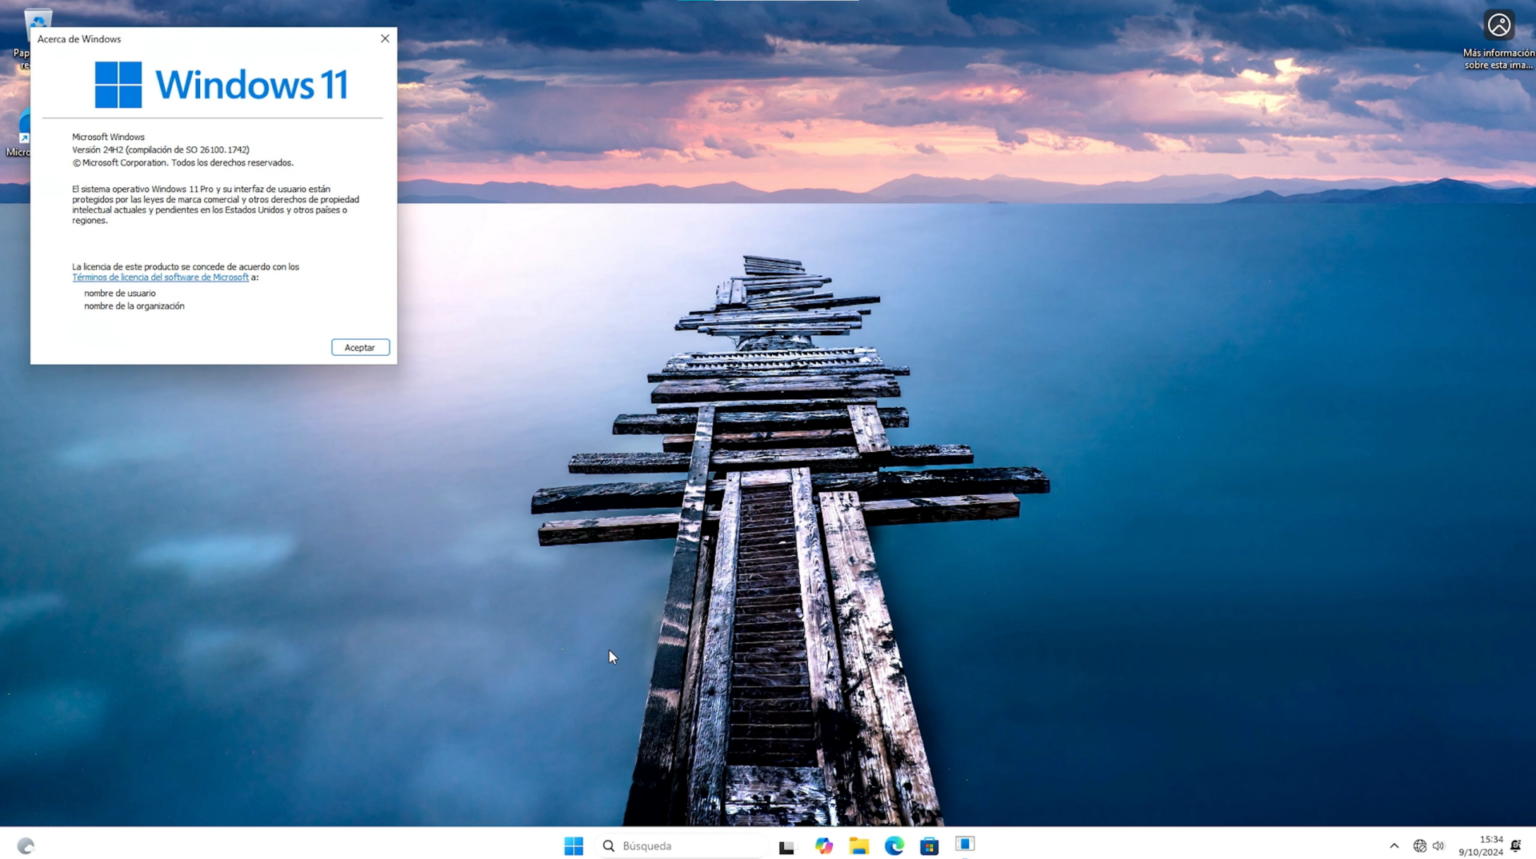Open the Microsoft Store from the taskbar
This screenshot has width=1536, height=859.
929,845
